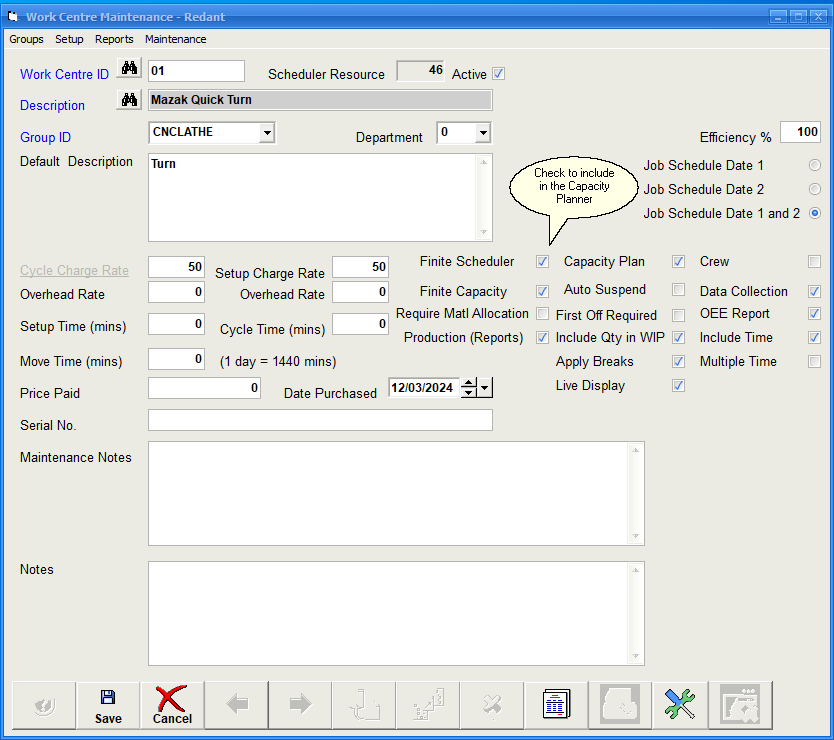This screenshot has height=740, width=834.
Task: Open the Reports menu
Action: coord(114,39)
